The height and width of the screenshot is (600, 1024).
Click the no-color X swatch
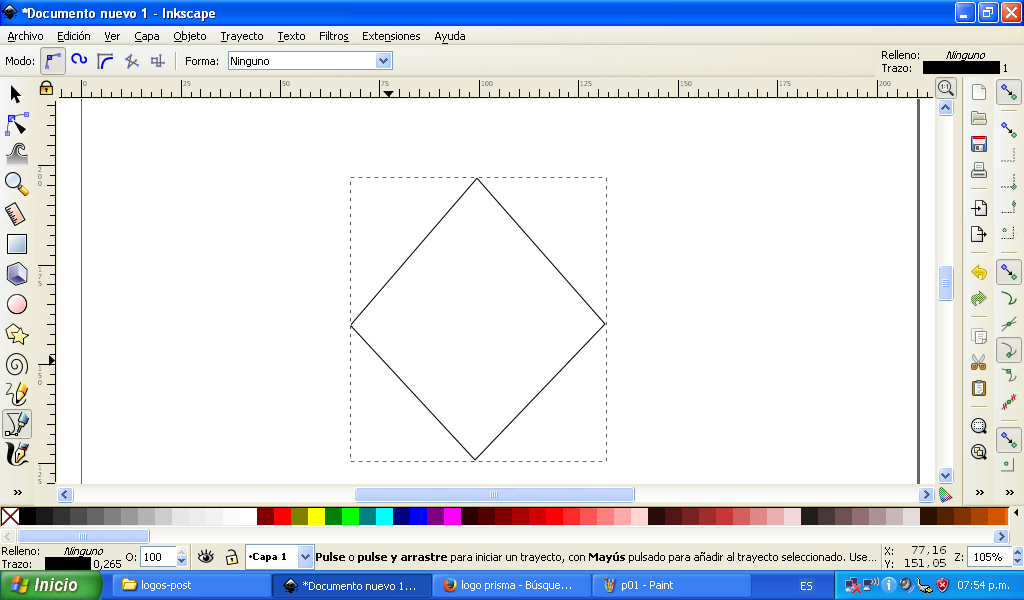pyautogui.click(x=10, y=516)
